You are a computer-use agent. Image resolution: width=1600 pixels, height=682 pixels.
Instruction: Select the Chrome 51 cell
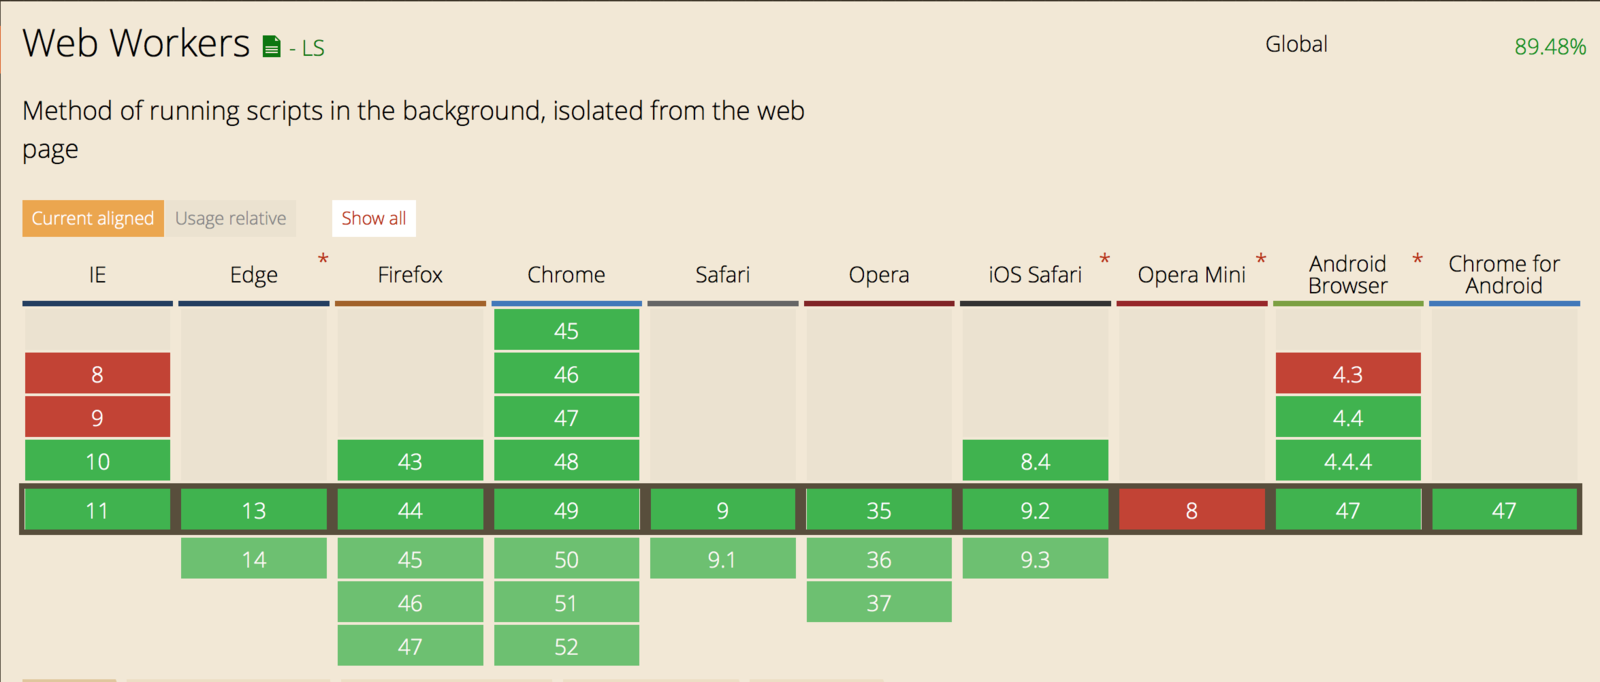coord(566,603)
